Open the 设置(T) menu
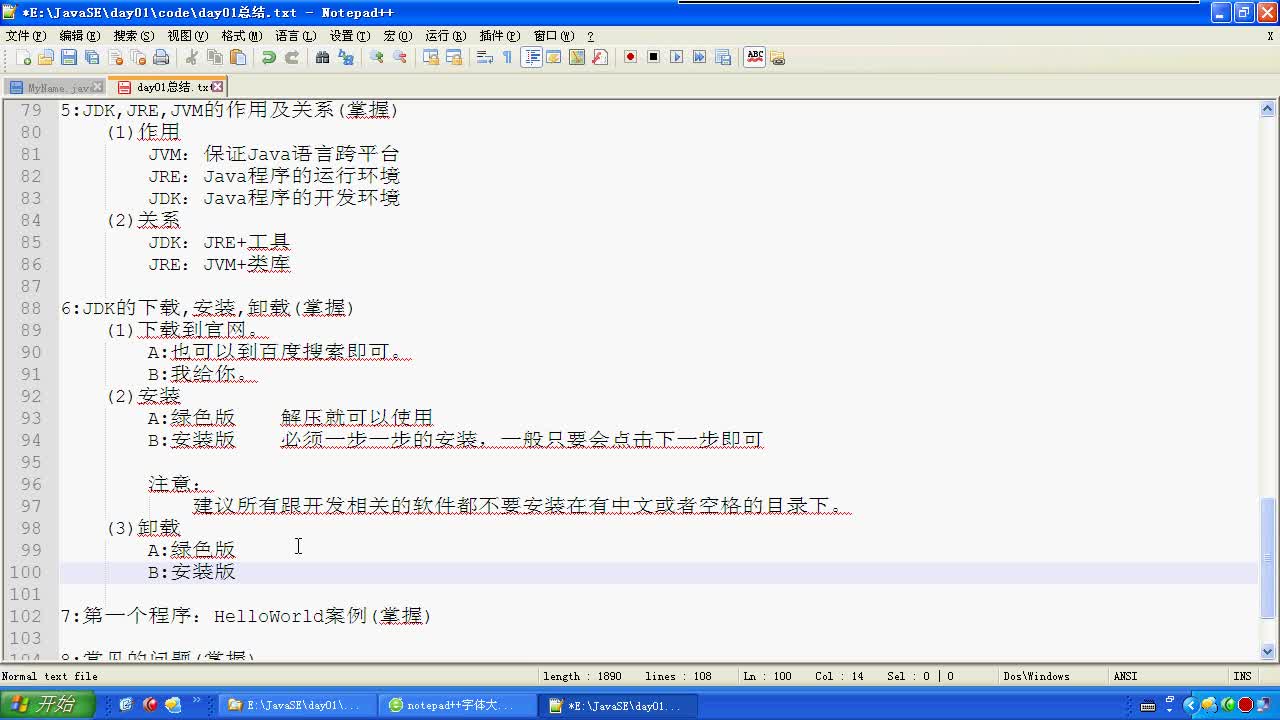This screenshot has height=720, width=1280. pos(349,36)
